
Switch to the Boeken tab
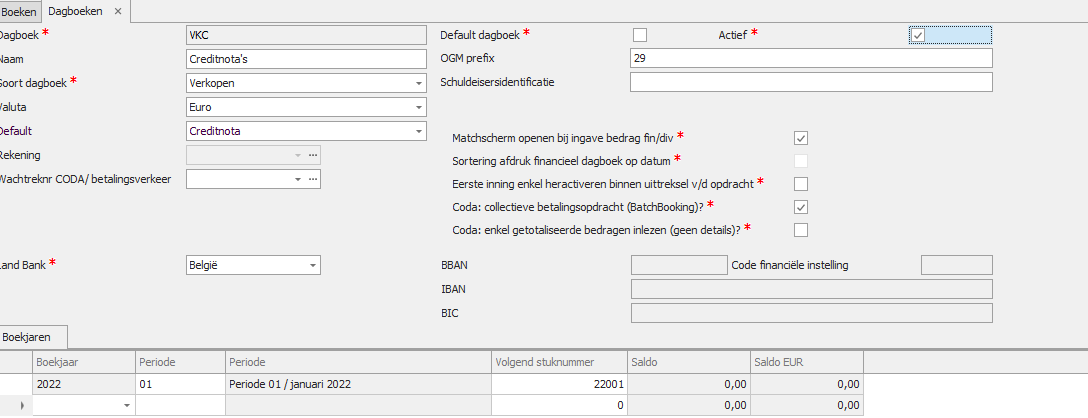pos(19,12)
